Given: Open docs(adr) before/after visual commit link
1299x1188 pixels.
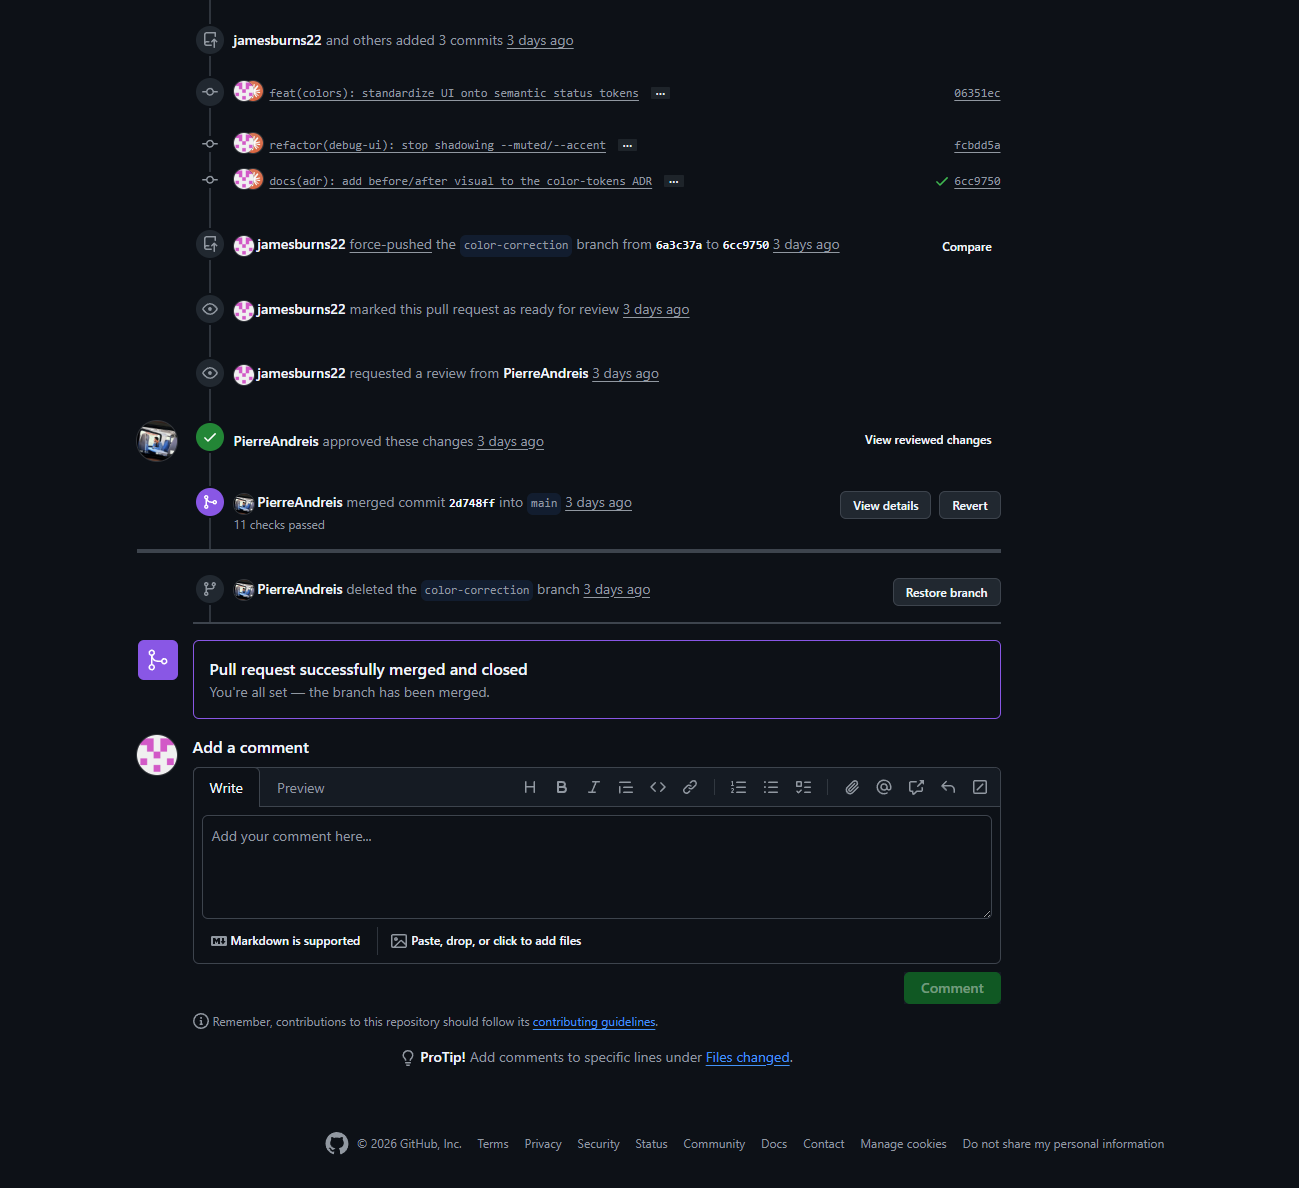Looking at the screenshot, I should pos(460,181).
